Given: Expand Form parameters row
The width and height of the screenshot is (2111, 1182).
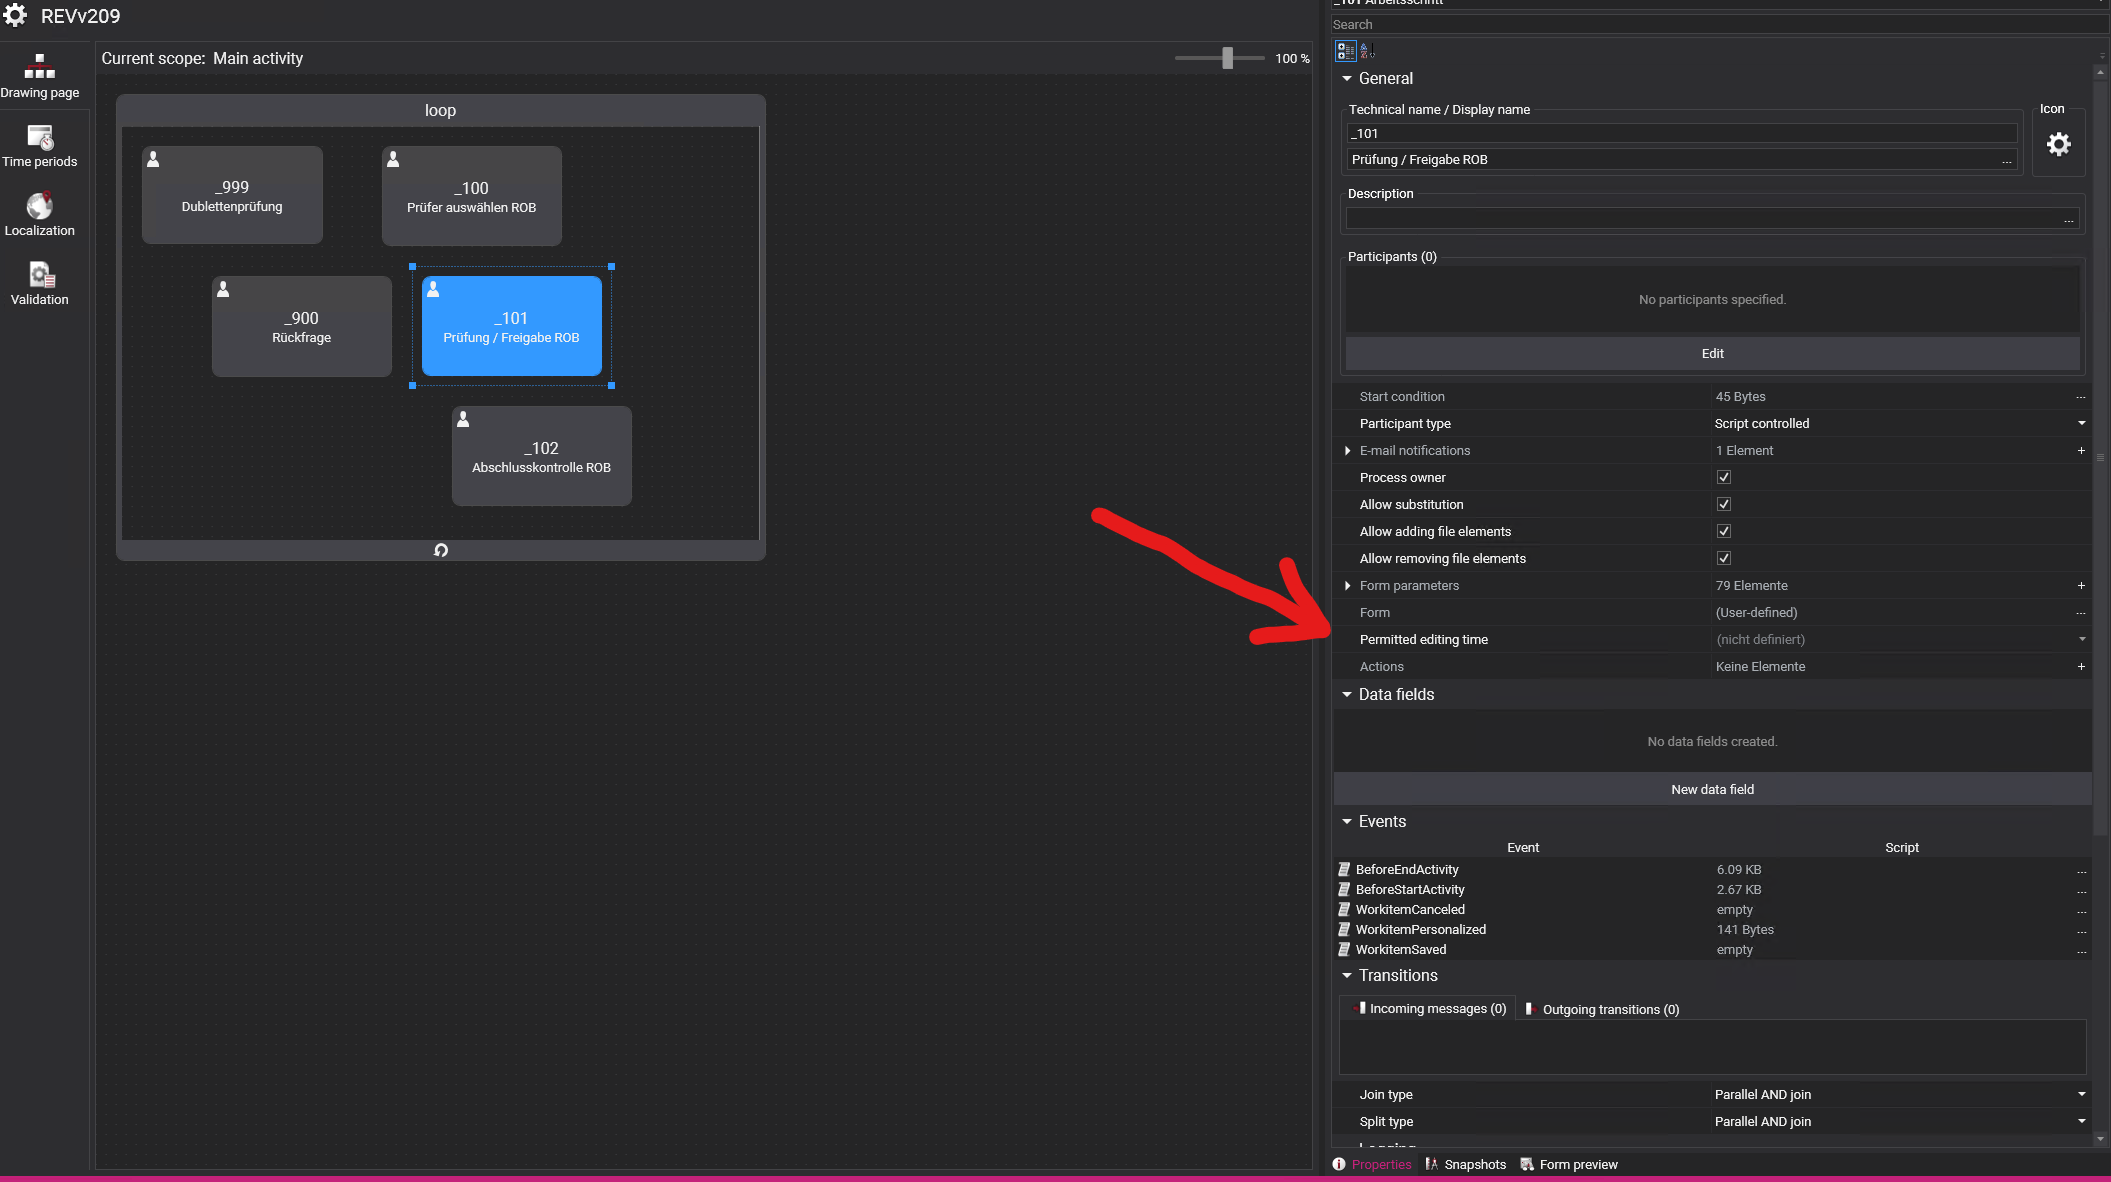Looking at the screenshot, I should coord(1347,586).
